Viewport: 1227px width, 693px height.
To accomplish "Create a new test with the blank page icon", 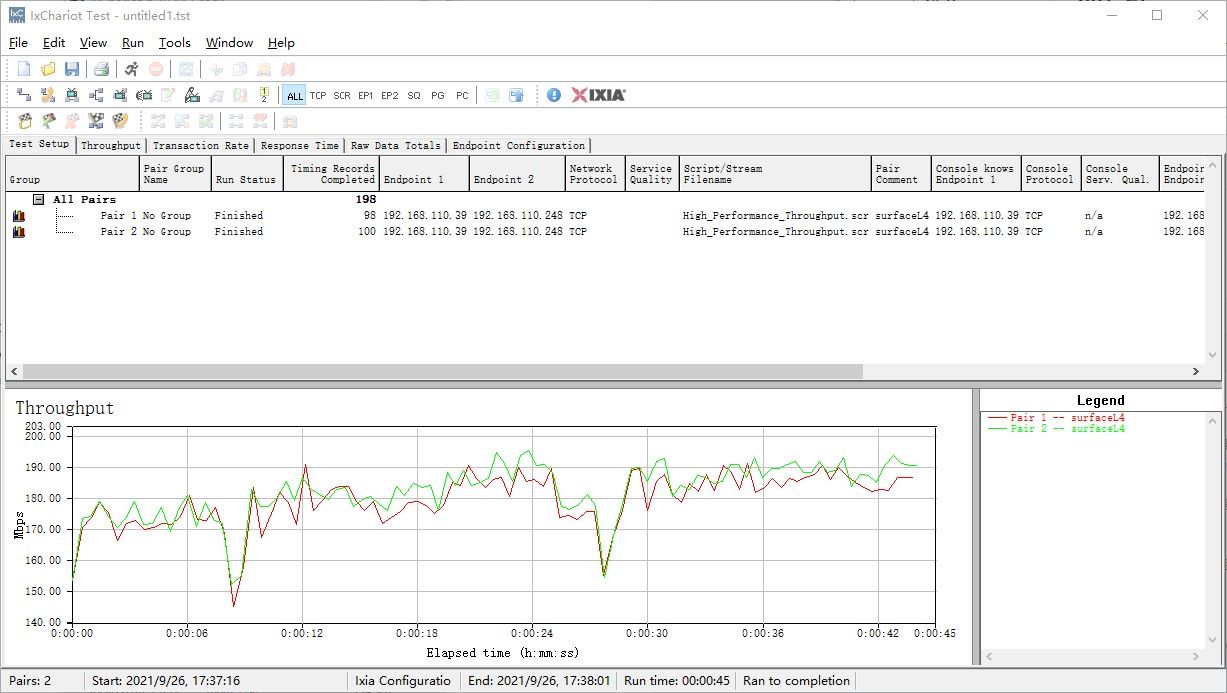I will [x=24, y=69].
